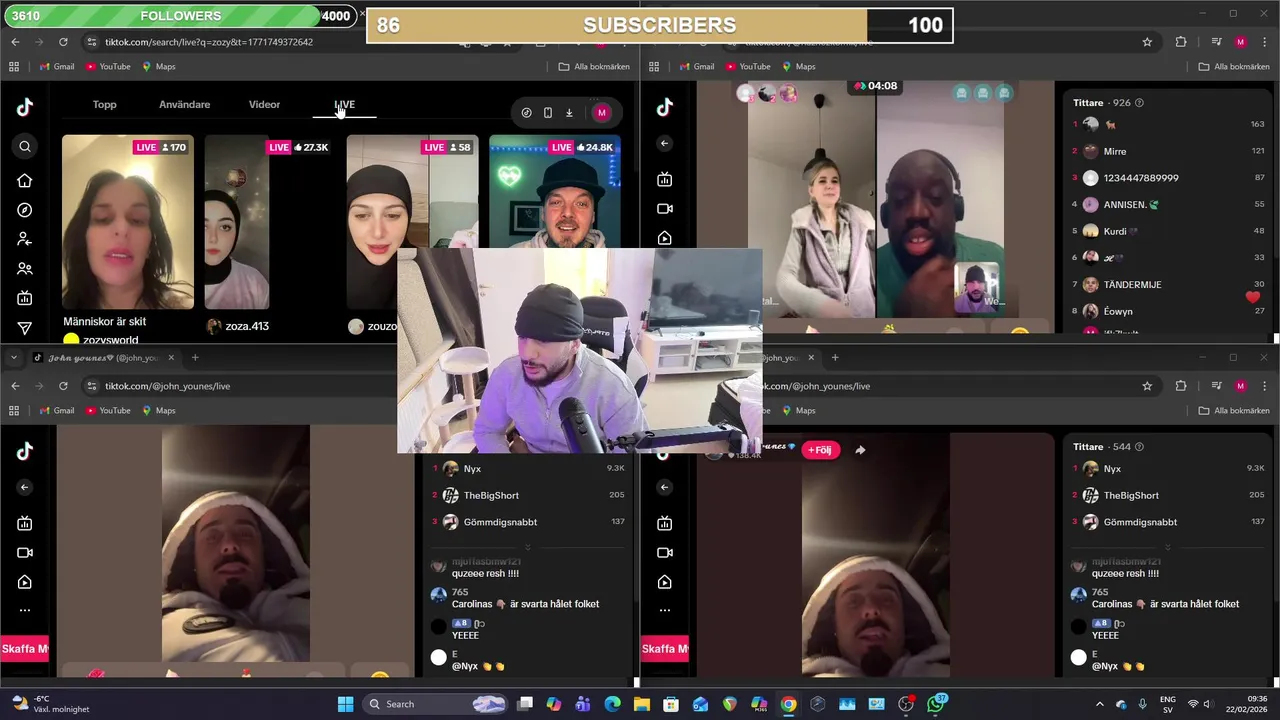The height and width of the screenshot is (720, 1280).
Task: Select the John younes browser tab
Action: point(104,358)
